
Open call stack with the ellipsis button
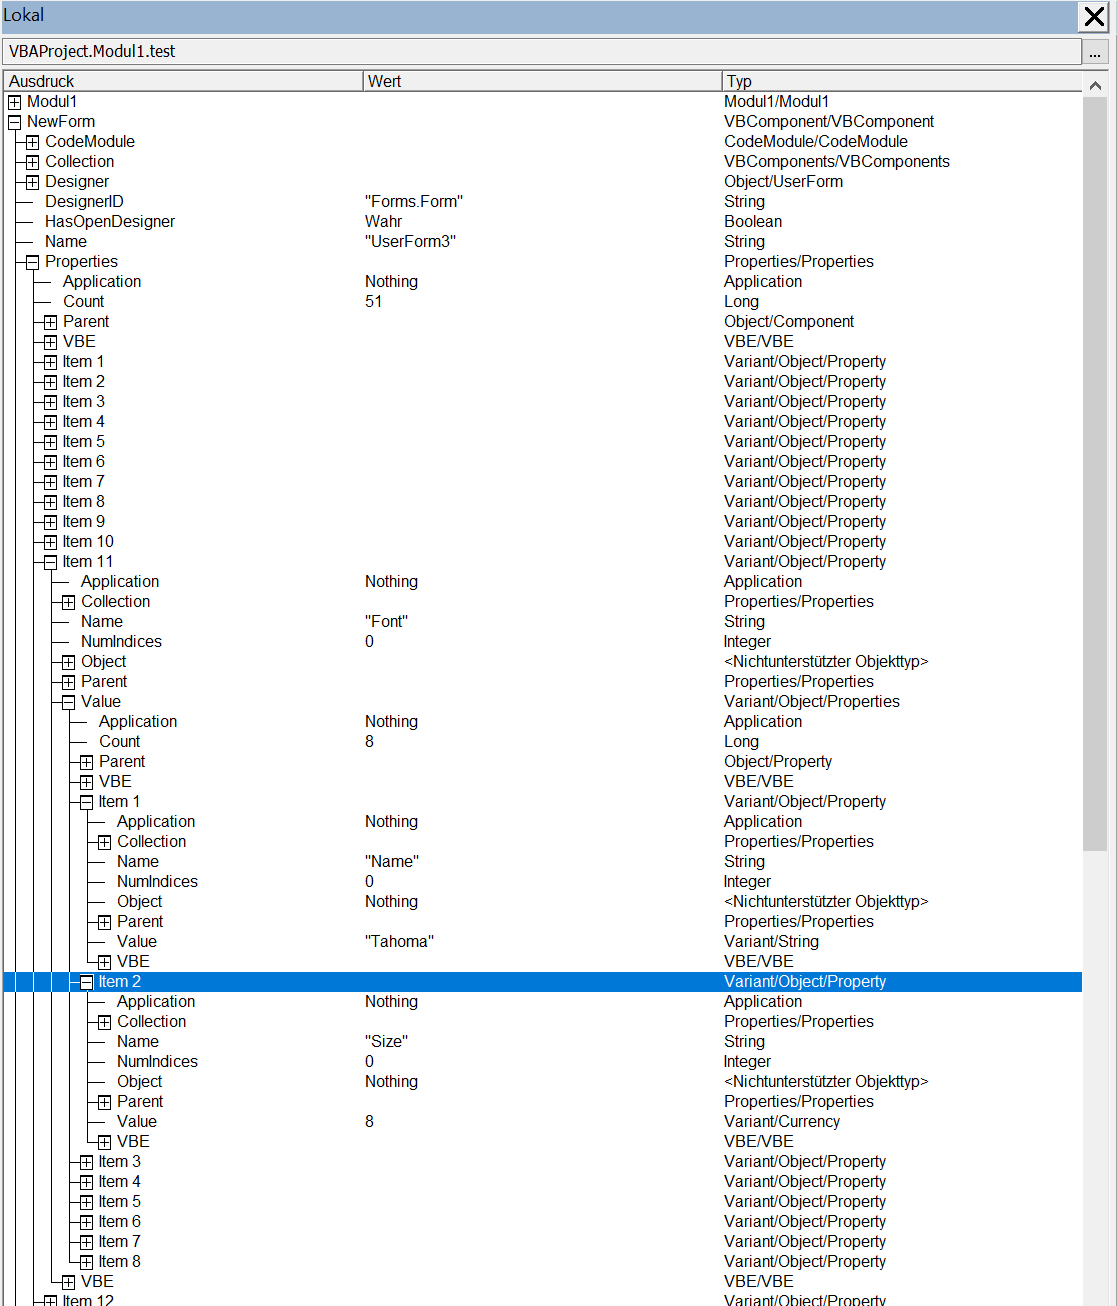click(1095, 52)
